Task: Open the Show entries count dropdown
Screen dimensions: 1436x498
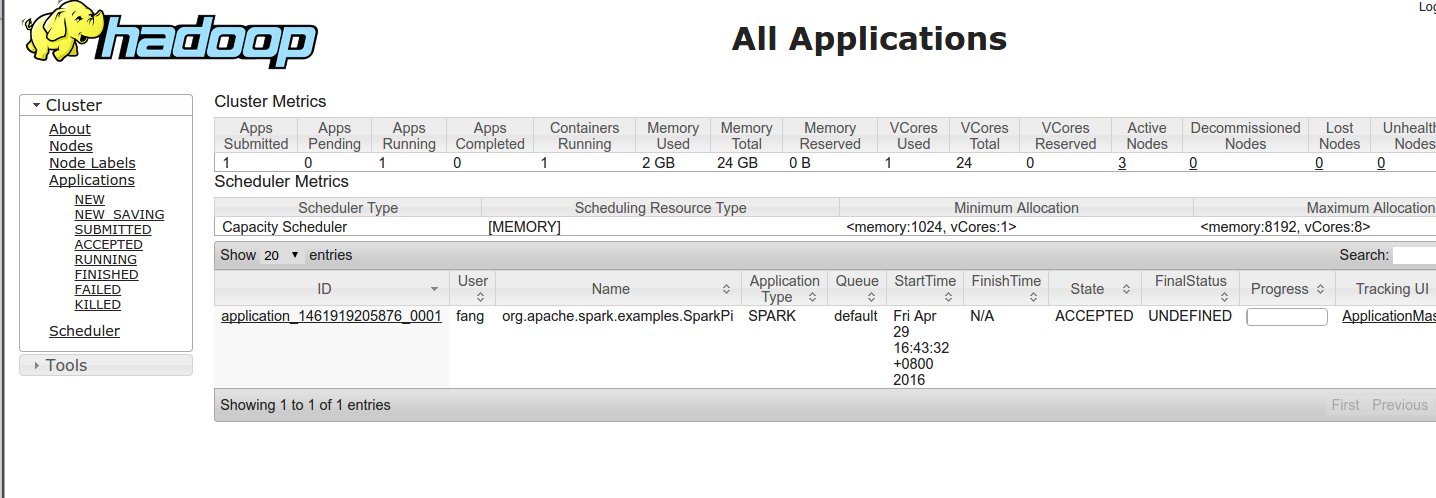Action: (281, 255)
